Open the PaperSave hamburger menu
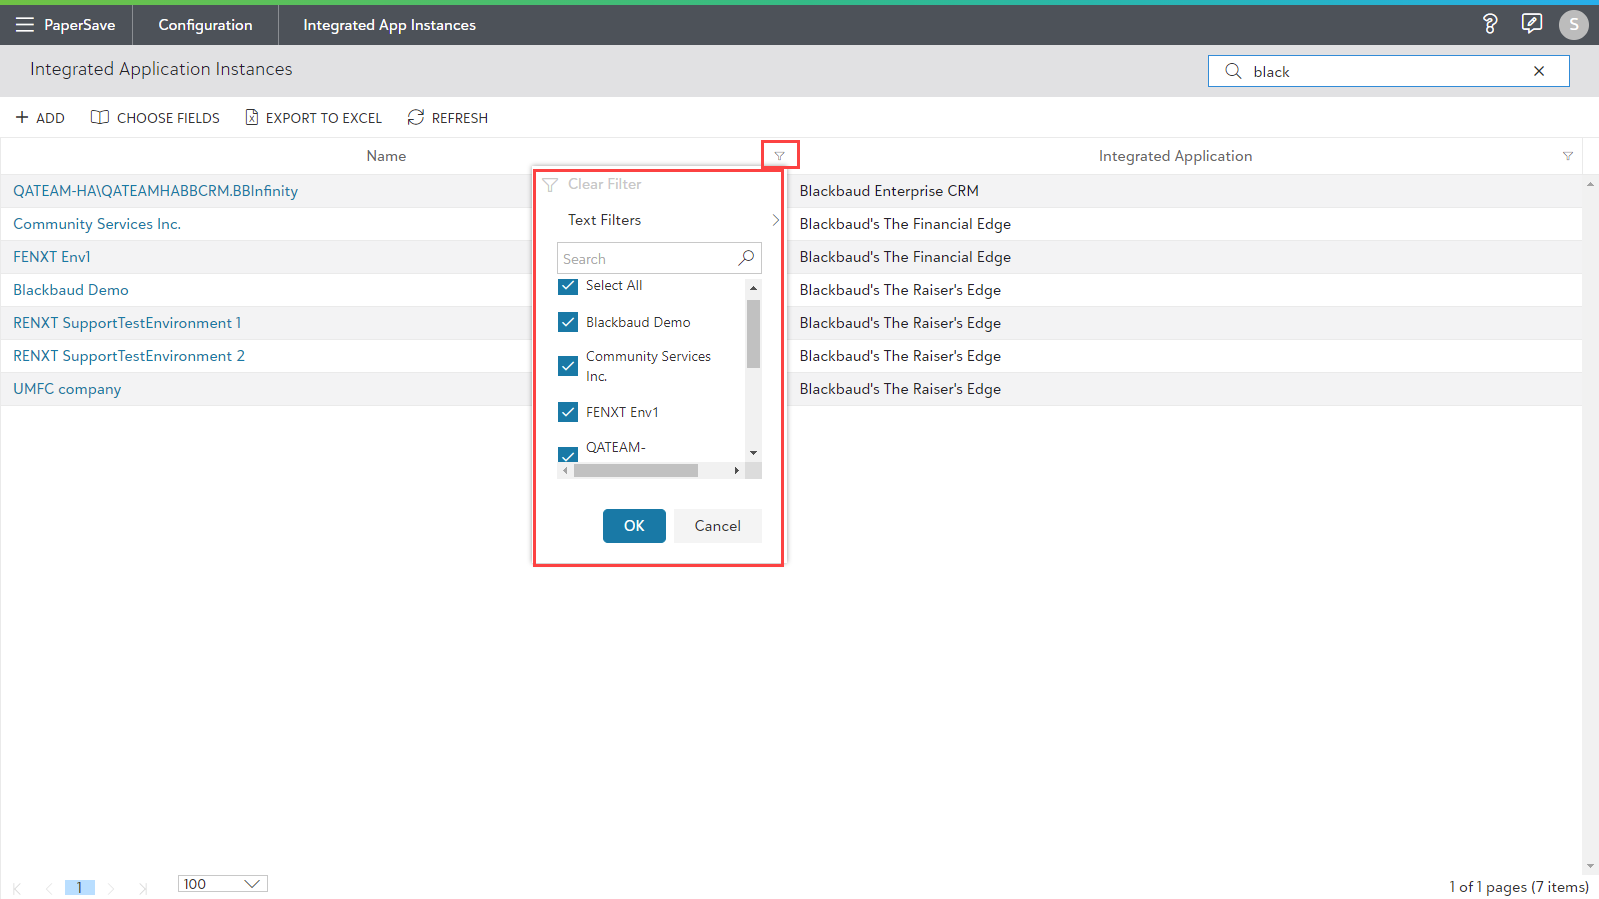Image resolution: width=1599 pixels, height=899 pixels. pyautogui.click(x=24, y=25)
